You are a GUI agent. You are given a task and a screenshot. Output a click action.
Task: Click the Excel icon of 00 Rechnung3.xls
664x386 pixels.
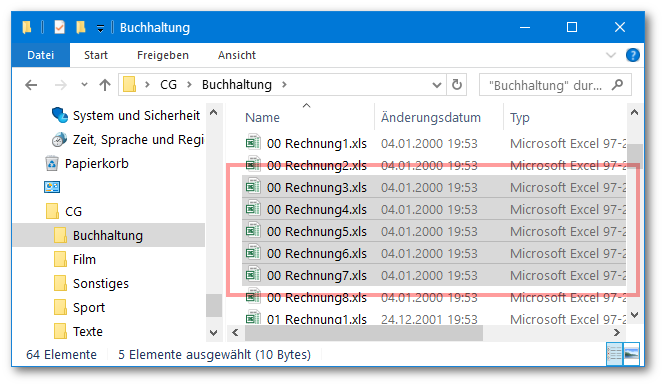click(x=253, y=187)
